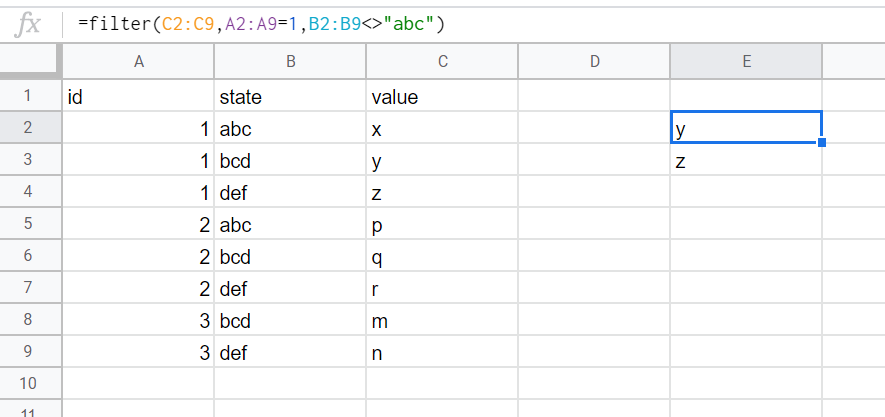Select cell E3 containing "z"

pyautogui.click(x=746, y=161)
